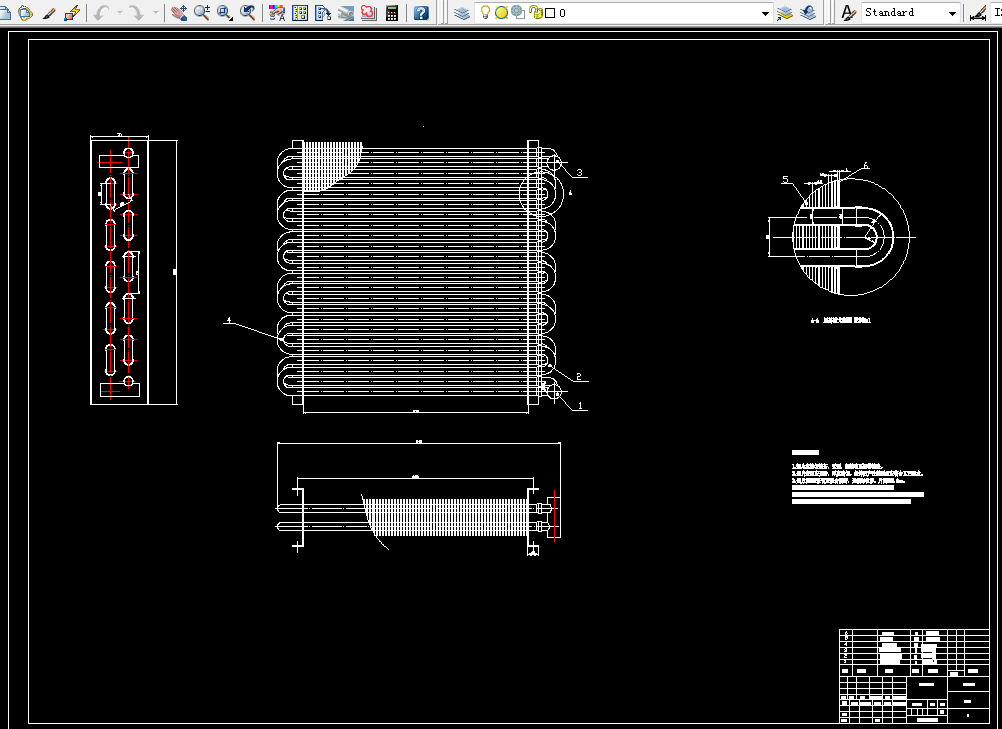Open the Tool Palettes window icon
The image size is (1002, 729).
(323, 13)
